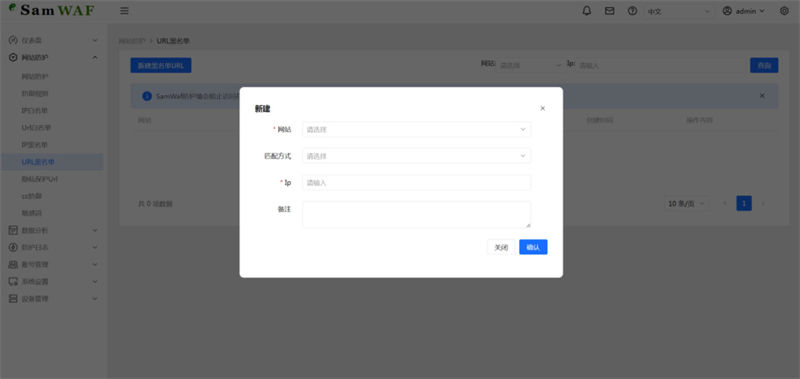800x379 pixels.
Task: Open the 网站 filter dropdown above table
Action: [x=530, y=65]
